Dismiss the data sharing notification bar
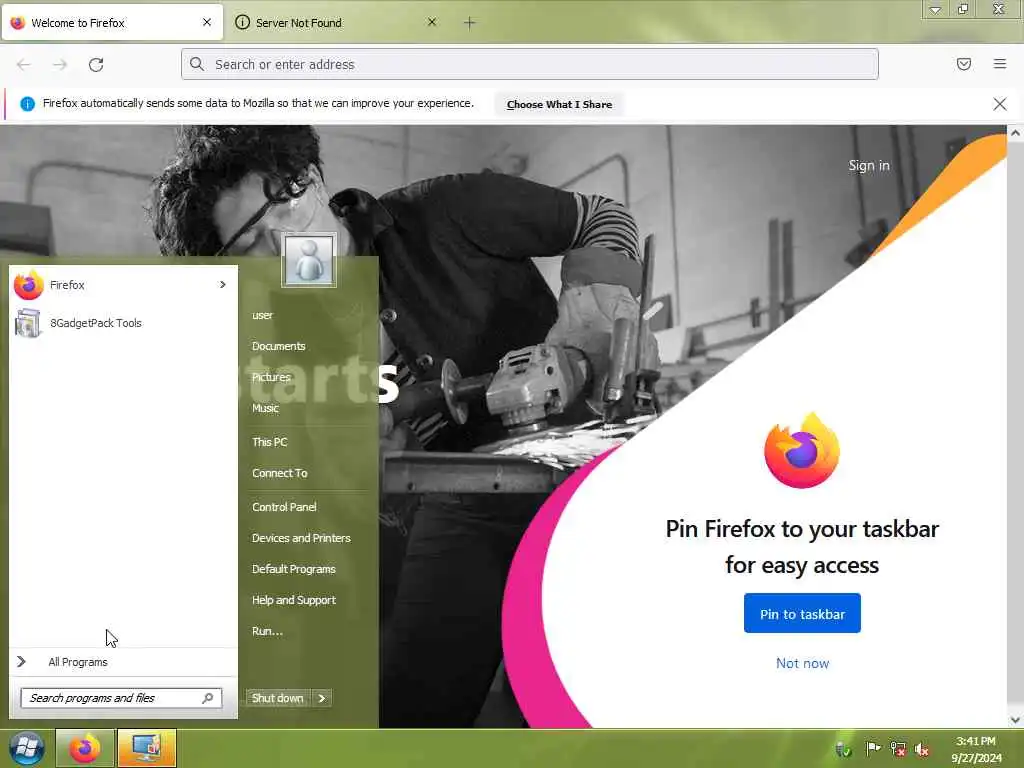The width and height of the screenshot is (1024, 768). click(x=999, y=104)
